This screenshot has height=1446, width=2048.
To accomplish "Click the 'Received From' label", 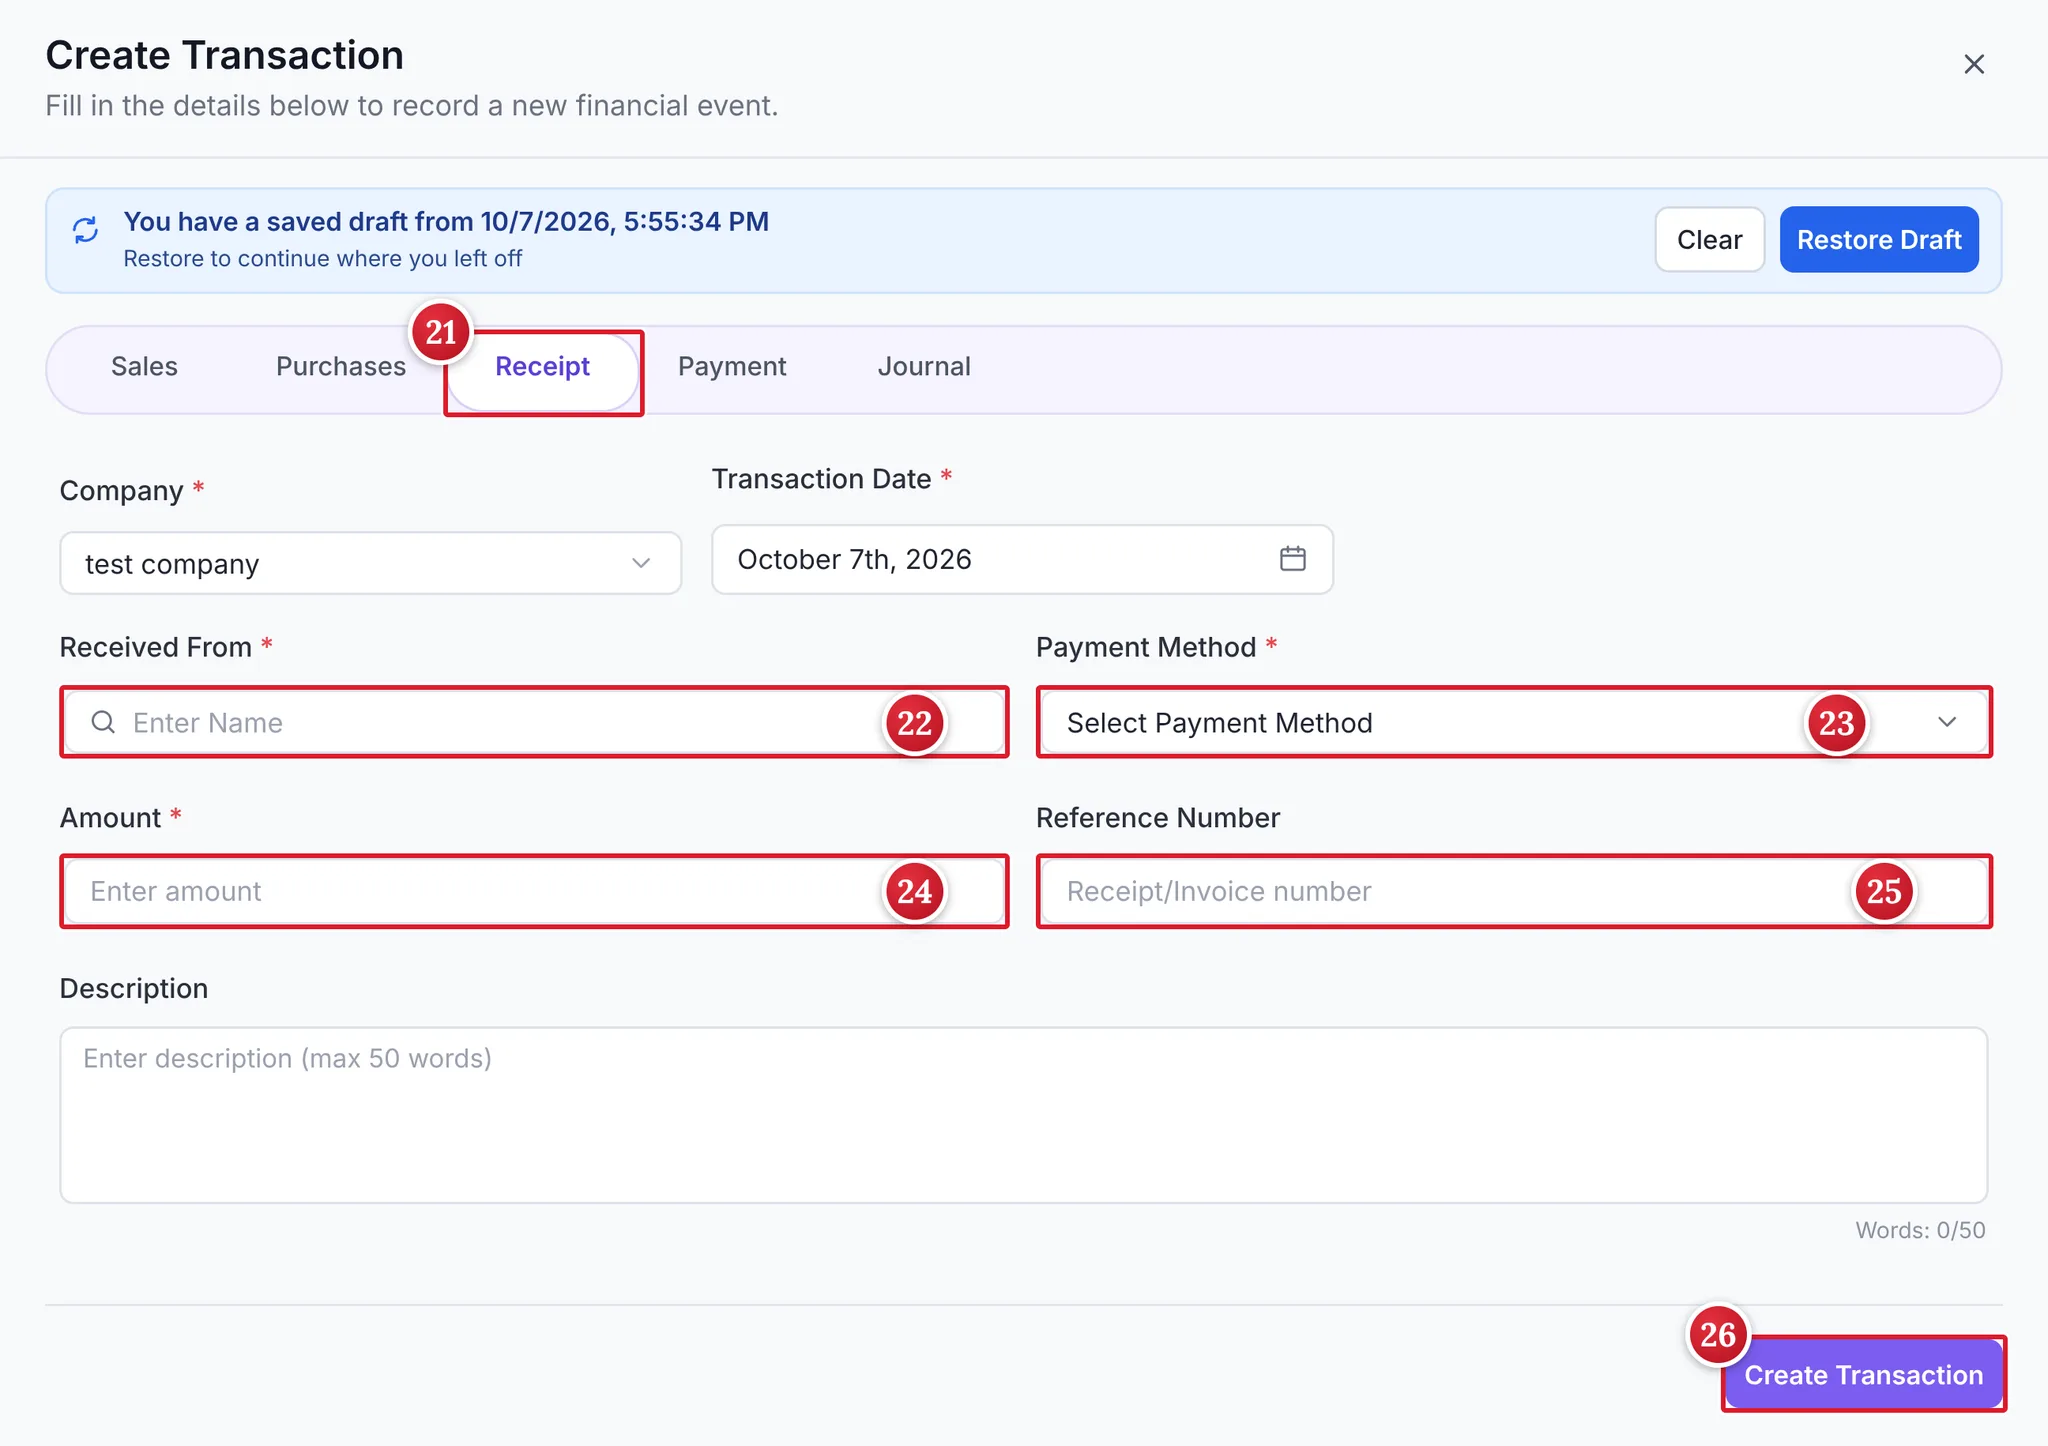I will (156, 648).
